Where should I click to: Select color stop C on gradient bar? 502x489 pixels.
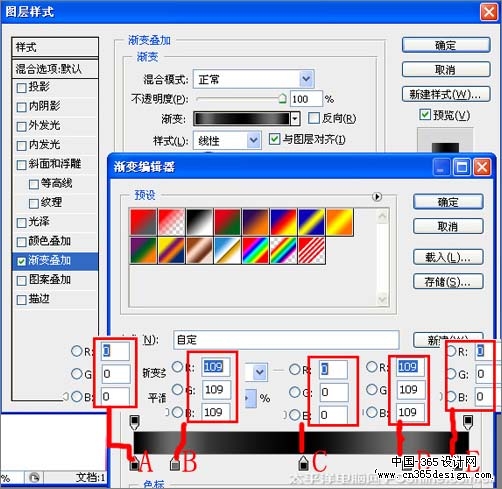click(303, 463)
